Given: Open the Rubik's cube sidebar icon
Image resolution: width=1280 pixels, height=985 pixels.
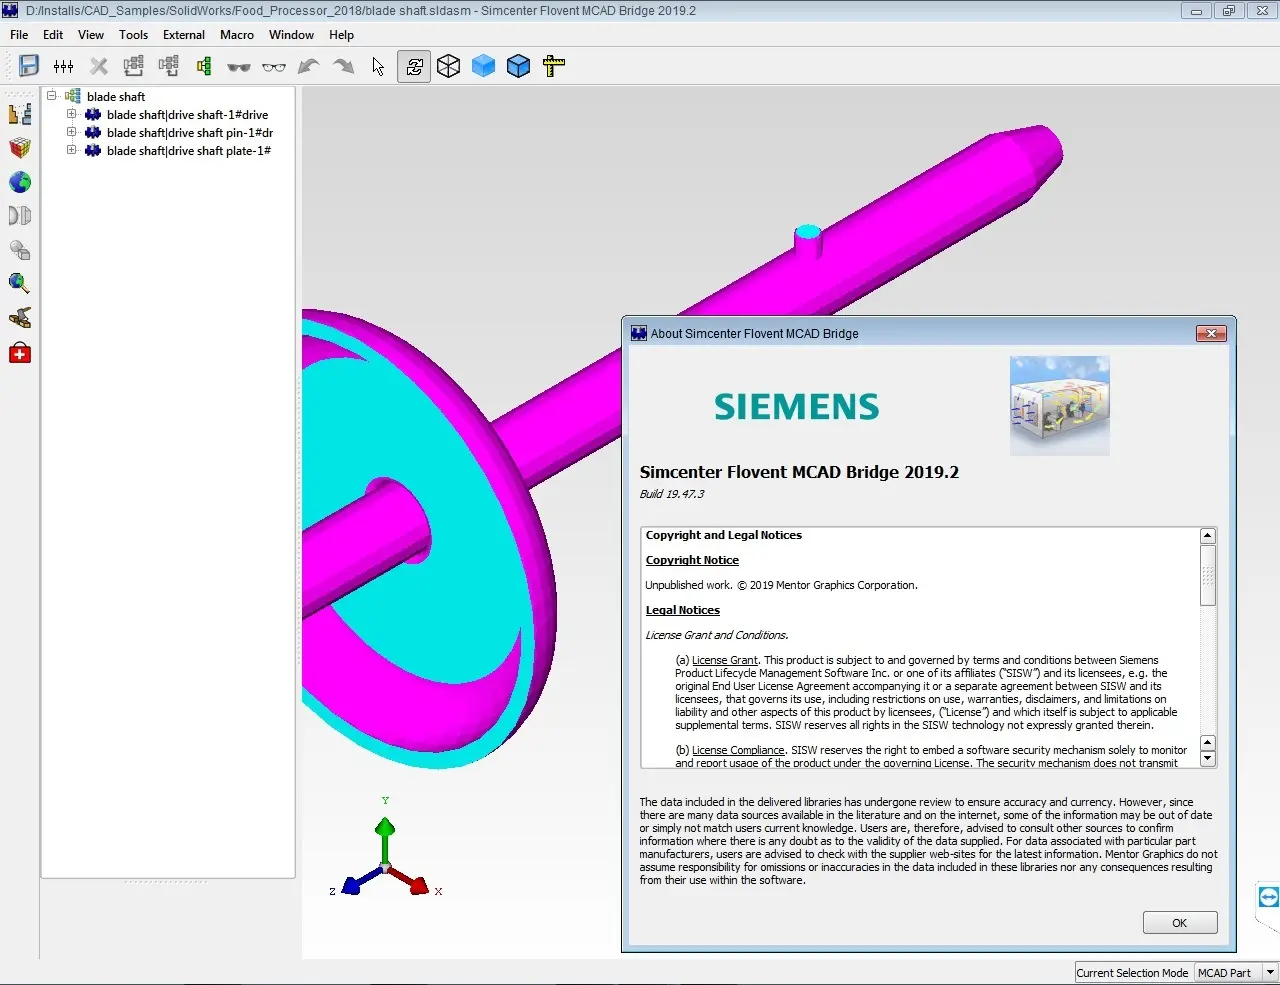Looking at the screenshot, I should (x=20, y=148).
